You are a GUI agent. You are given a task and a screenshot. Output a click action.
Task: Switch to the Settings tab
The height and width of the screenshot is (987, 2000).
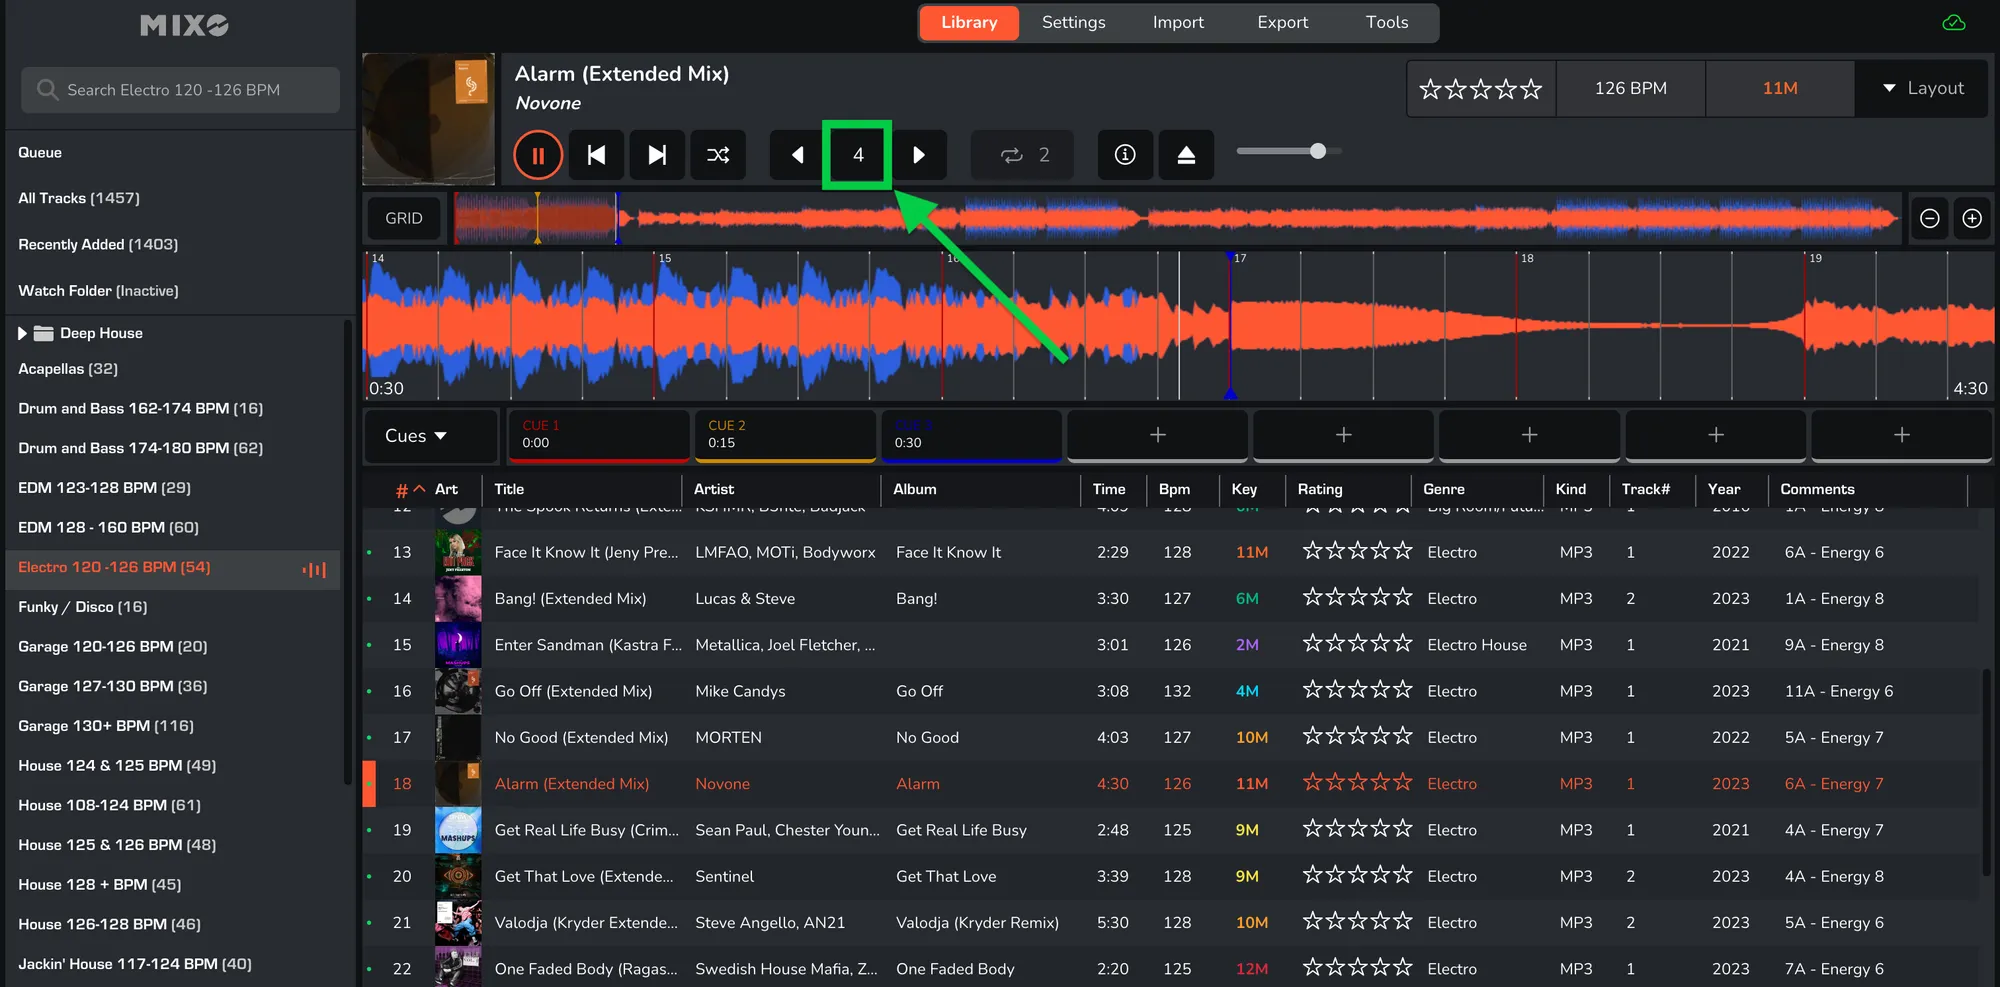pos(1073,22)
